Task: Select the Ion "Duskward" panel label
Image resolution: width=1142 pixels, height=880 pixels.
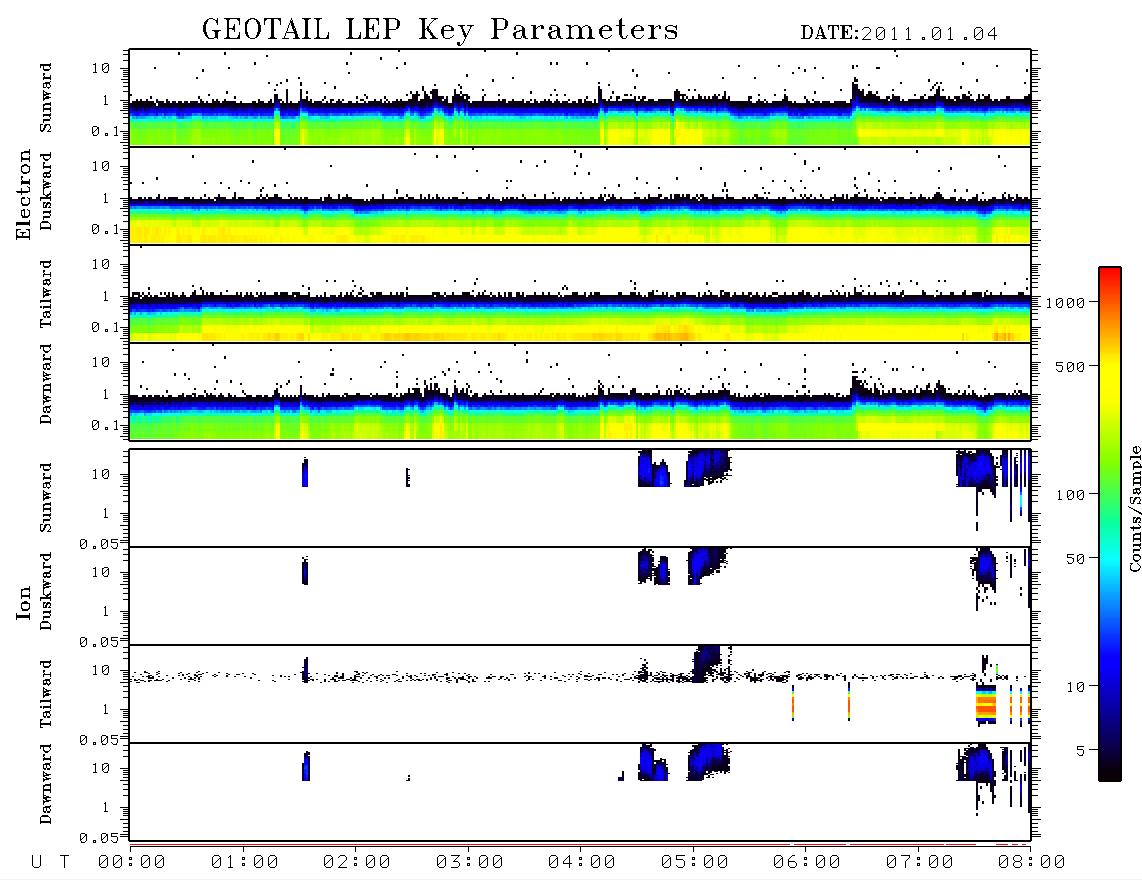Action: point(46,592)
